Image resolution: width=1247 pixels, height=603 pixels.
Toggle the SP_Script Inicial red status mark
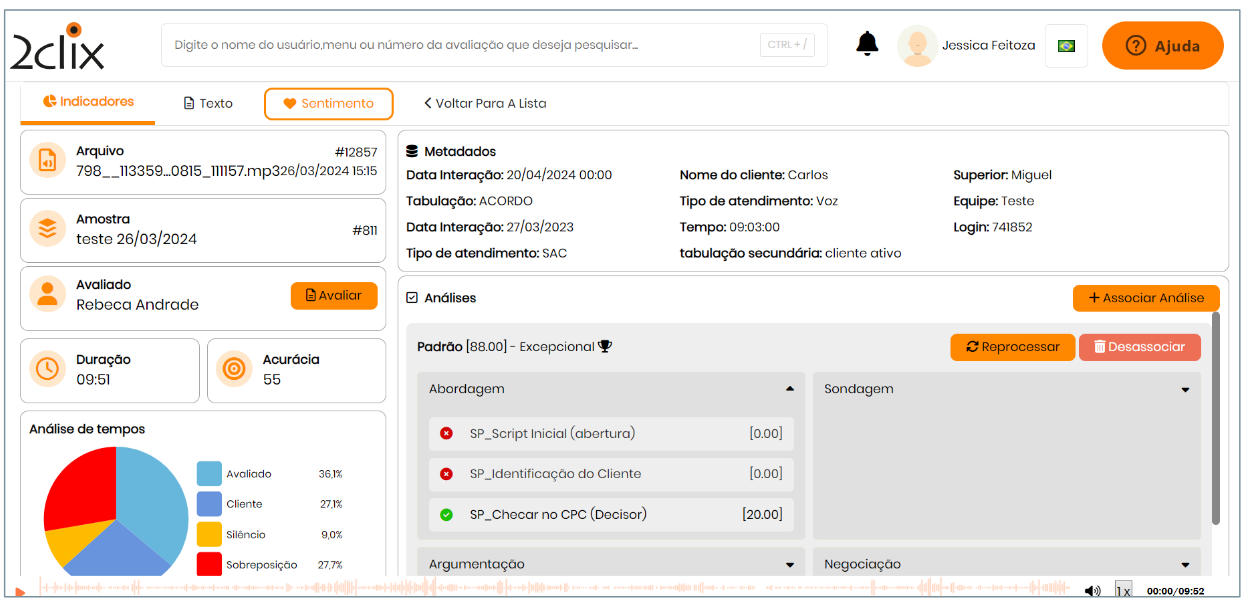(x=446, y=434)
